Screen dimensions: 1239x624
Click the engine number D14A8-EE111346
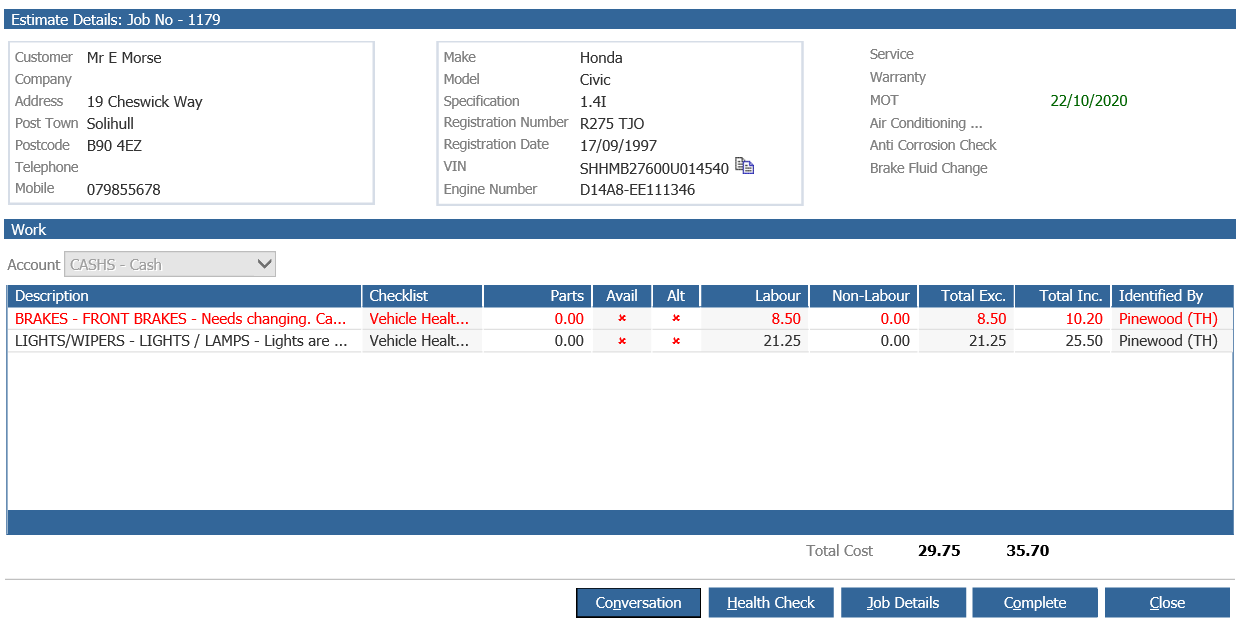click(x=637, y=190)
